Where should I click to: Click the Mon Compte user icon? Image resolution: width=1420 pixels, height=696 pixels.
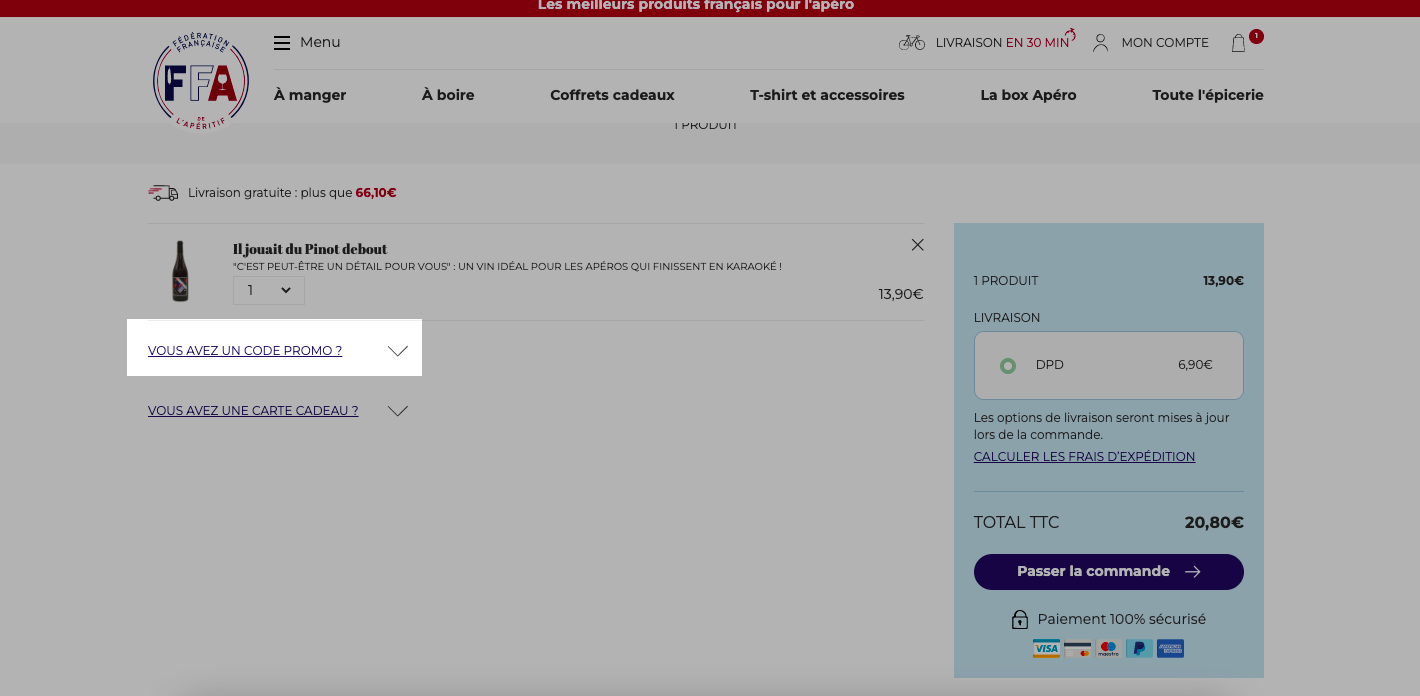pyautogui.click(x=1101, y=43)
